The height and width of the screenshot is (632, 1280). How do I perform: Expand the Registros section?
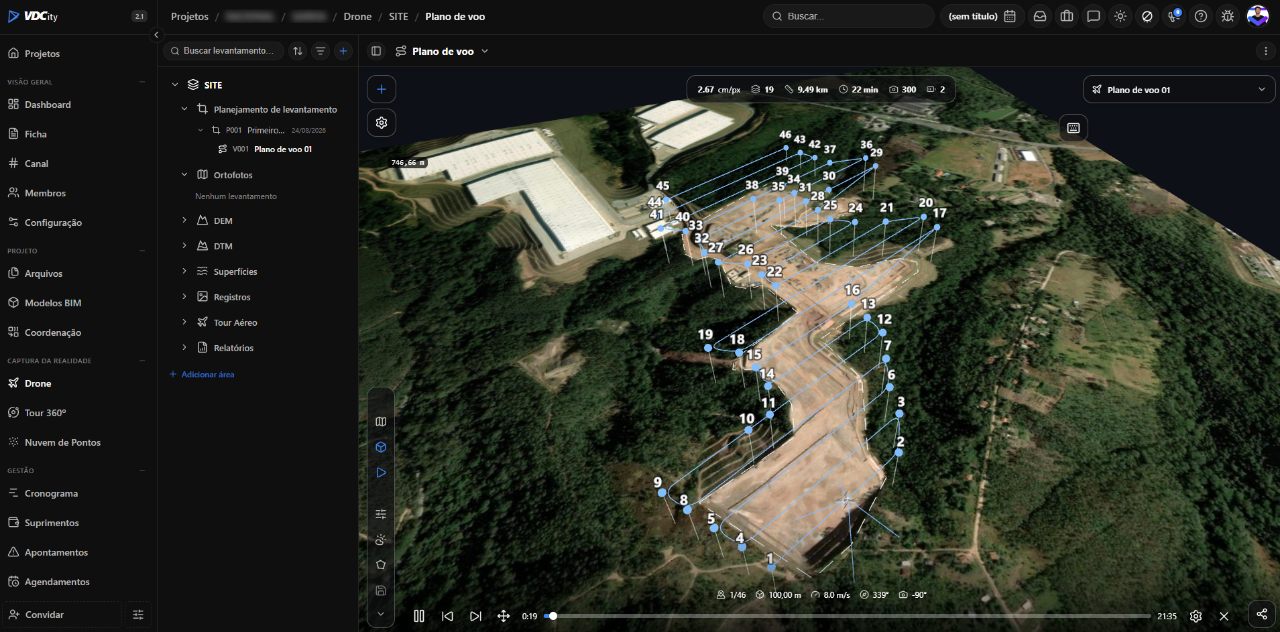pos(185,297)
